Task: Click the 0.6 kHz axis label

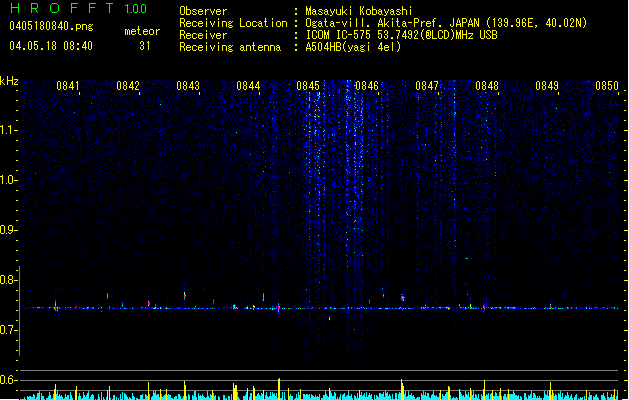Action: (8, 380)
